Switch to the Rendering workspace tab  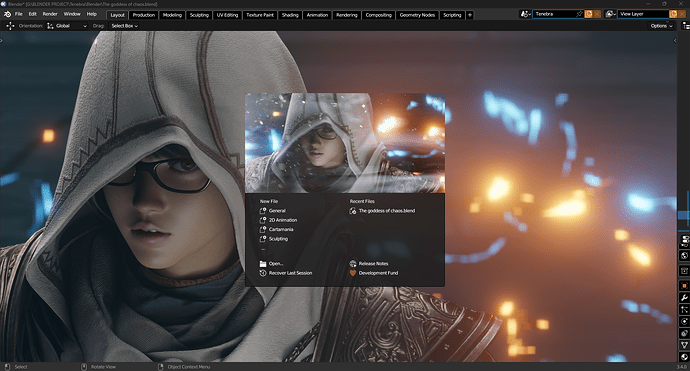(x=347, y=15)
